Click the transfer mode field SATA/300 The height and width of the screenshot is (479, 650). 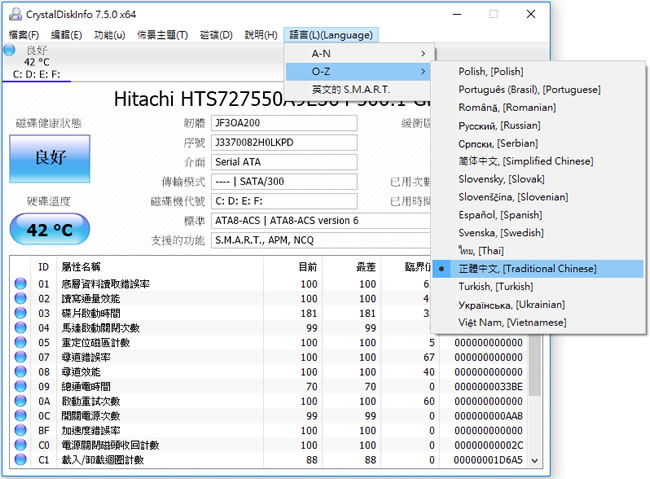point(284,182)
